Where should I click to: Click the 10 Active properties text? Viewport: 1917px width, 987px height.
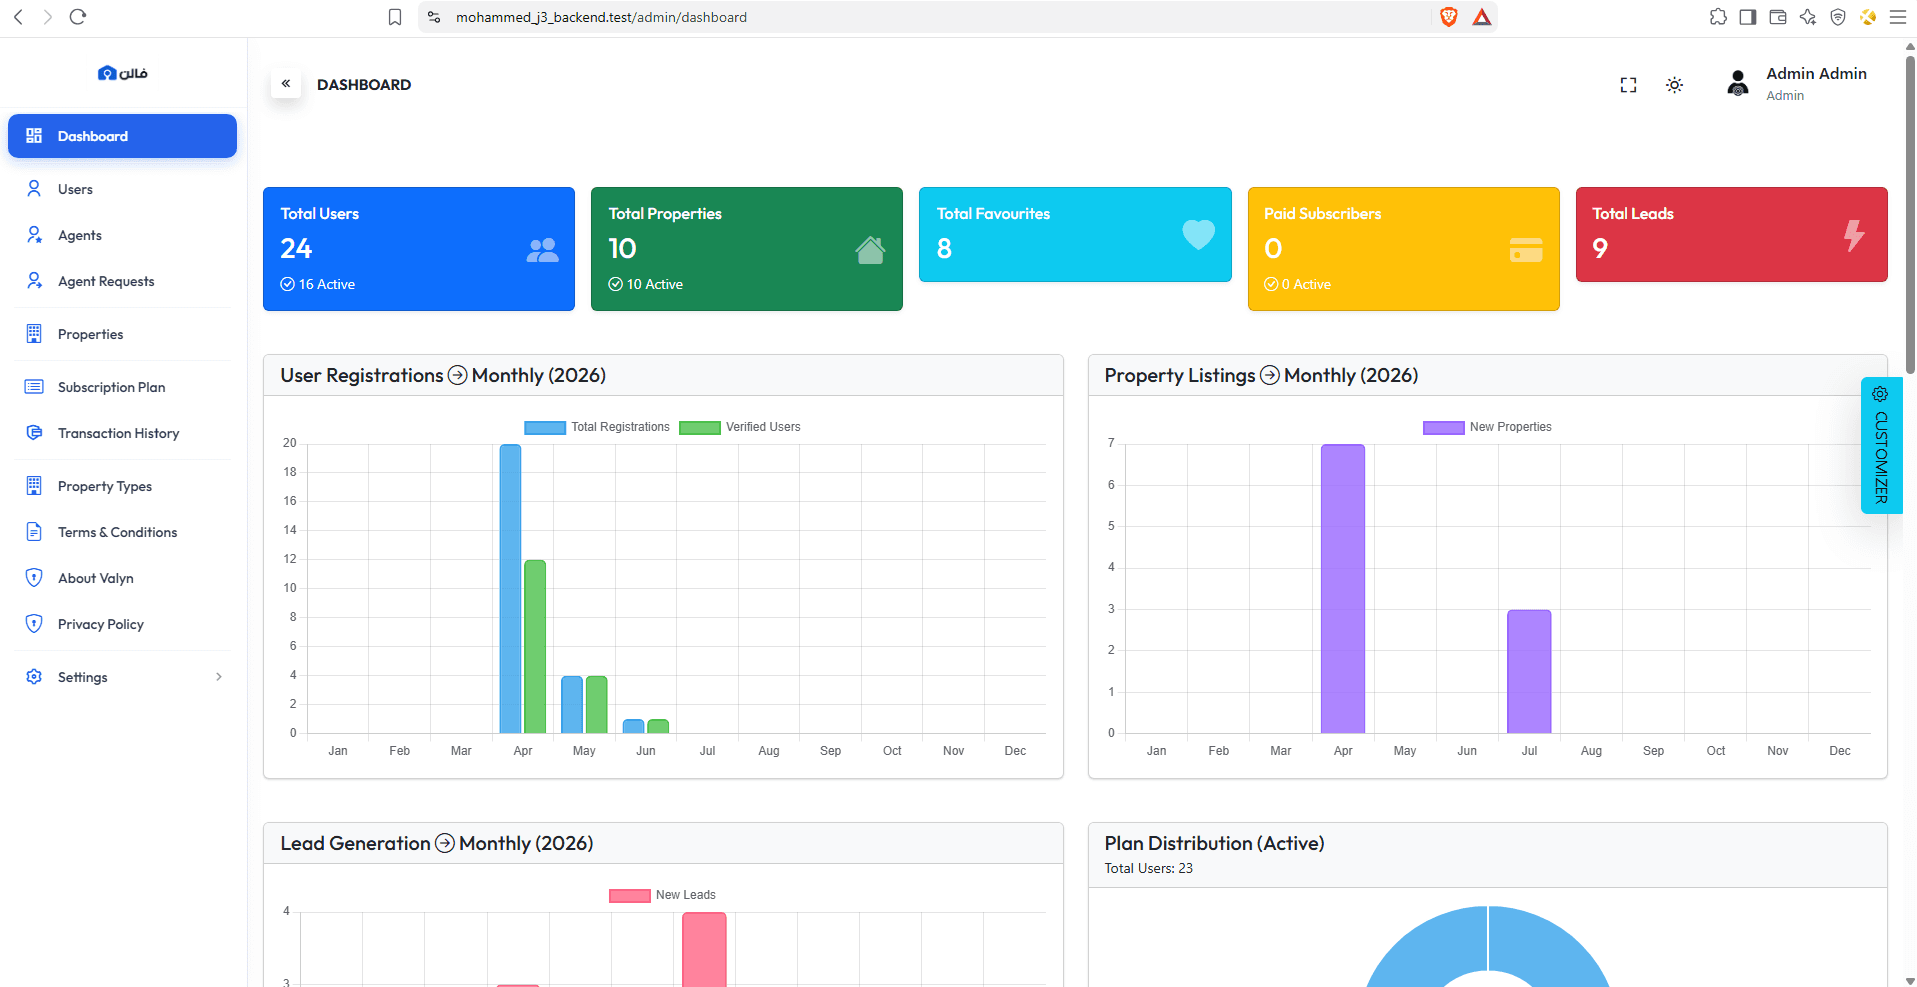click(646, 284)
